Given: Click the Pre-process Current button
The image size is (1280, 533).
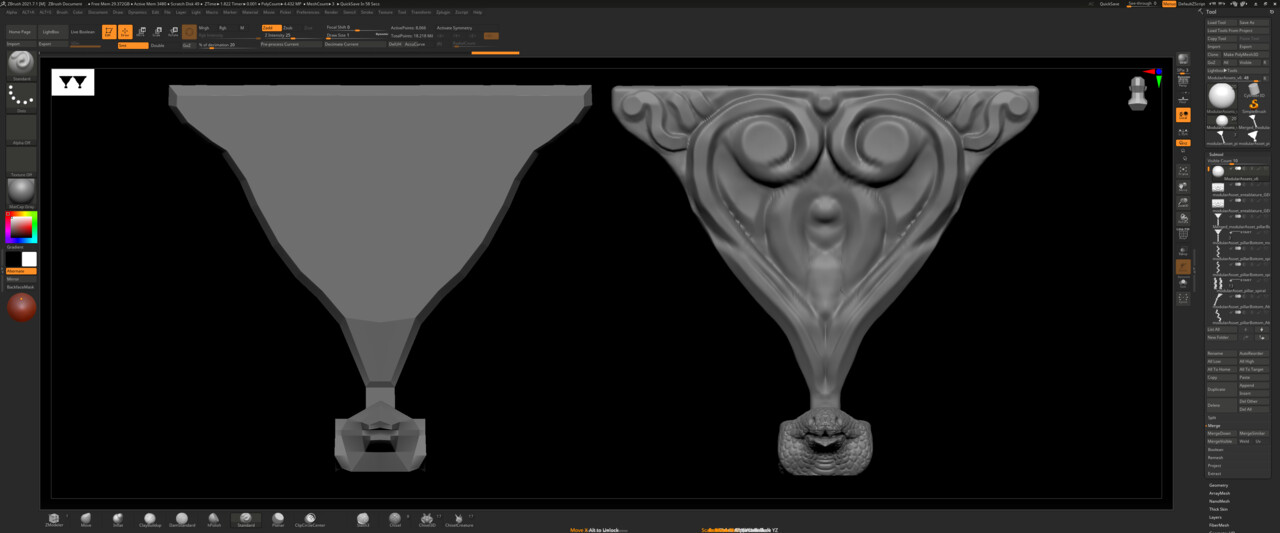Looking at the screenshot, I should pos(291,45).
